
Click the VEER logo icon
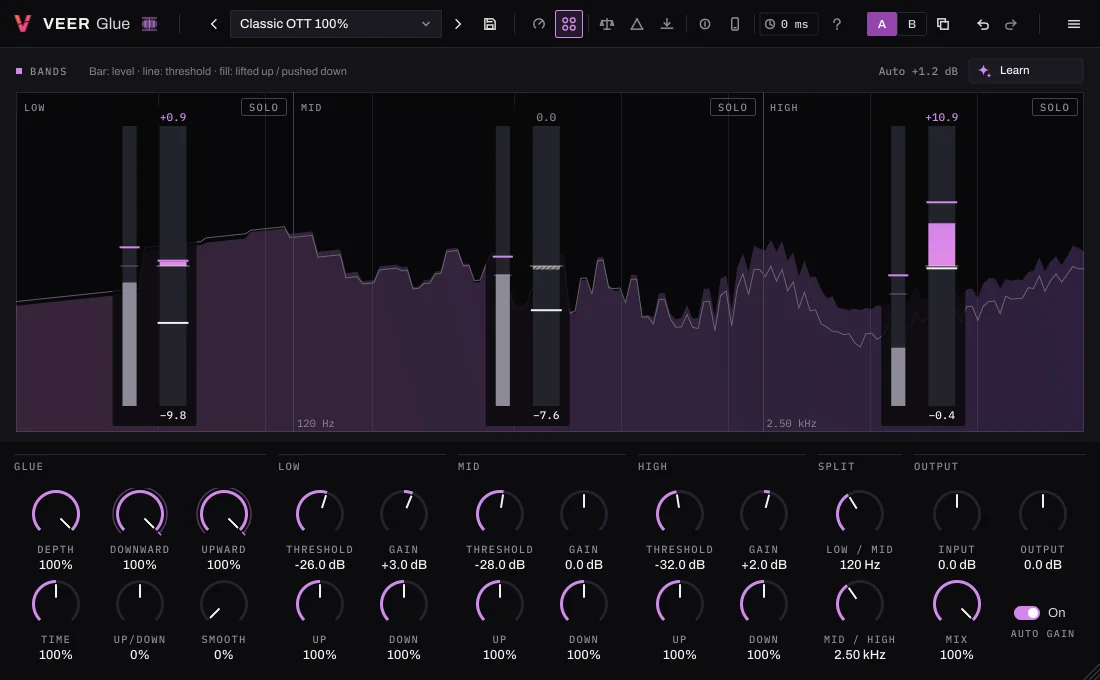[22, 24]
